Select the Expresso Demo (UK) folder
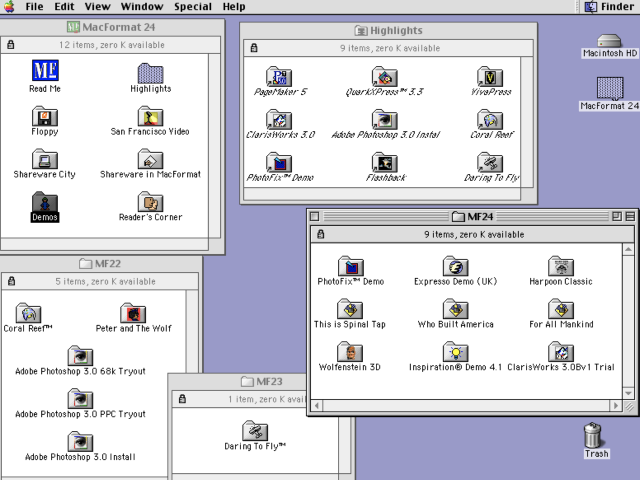 [456, 266]
